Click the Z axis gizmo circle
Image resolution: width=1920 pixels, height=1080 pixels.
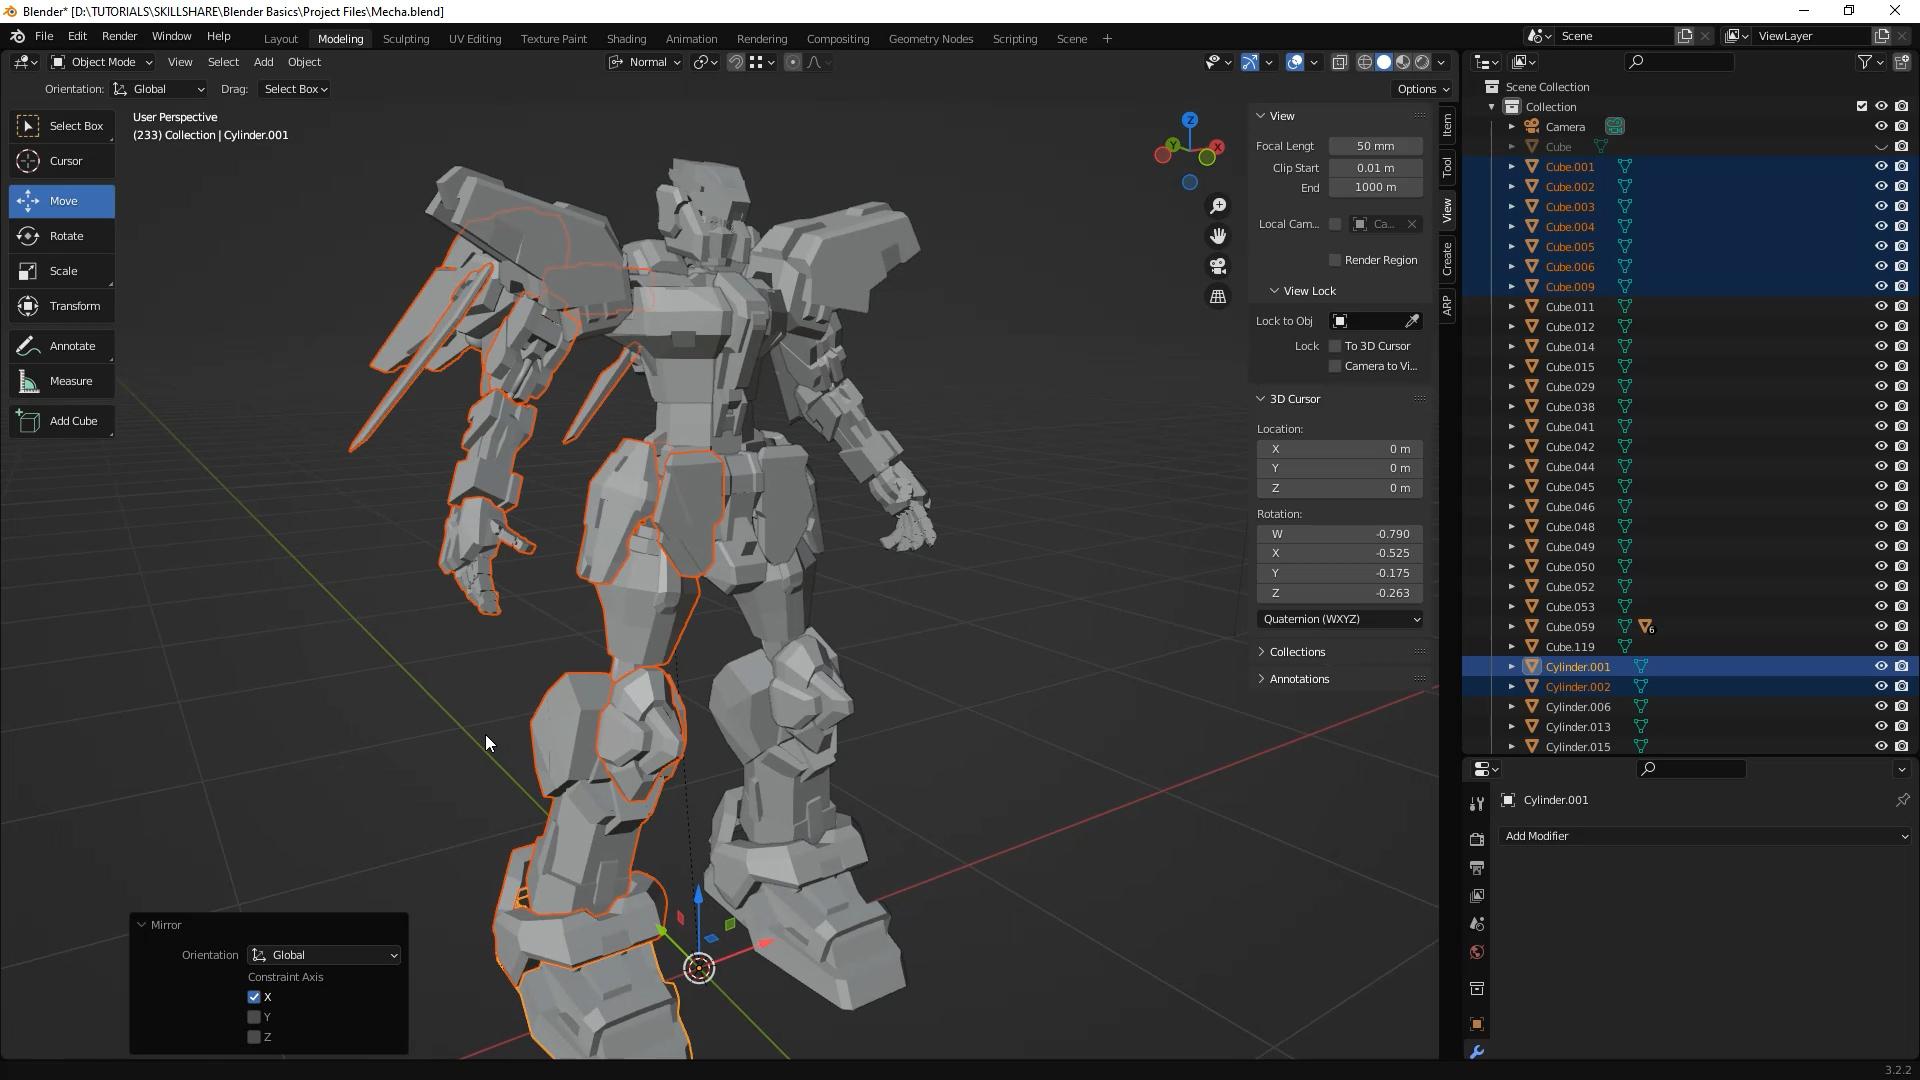pyautogui.click(x=1190, y=120)
